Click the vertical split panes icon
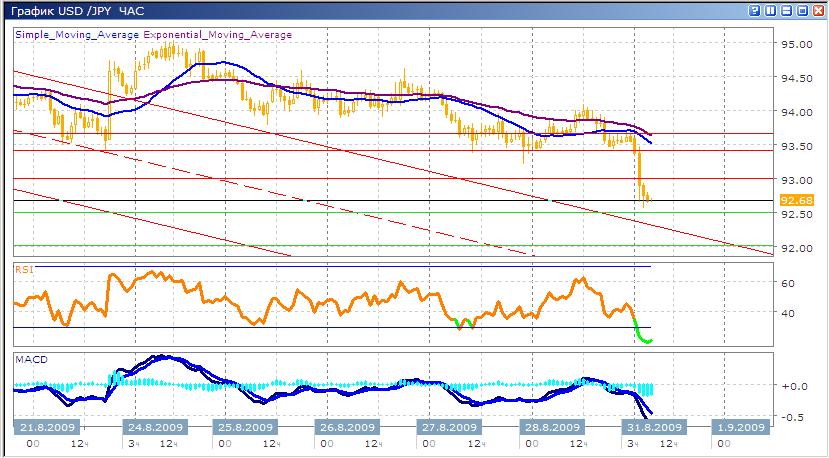Screen dimensions: 829x458 [772, 11]
